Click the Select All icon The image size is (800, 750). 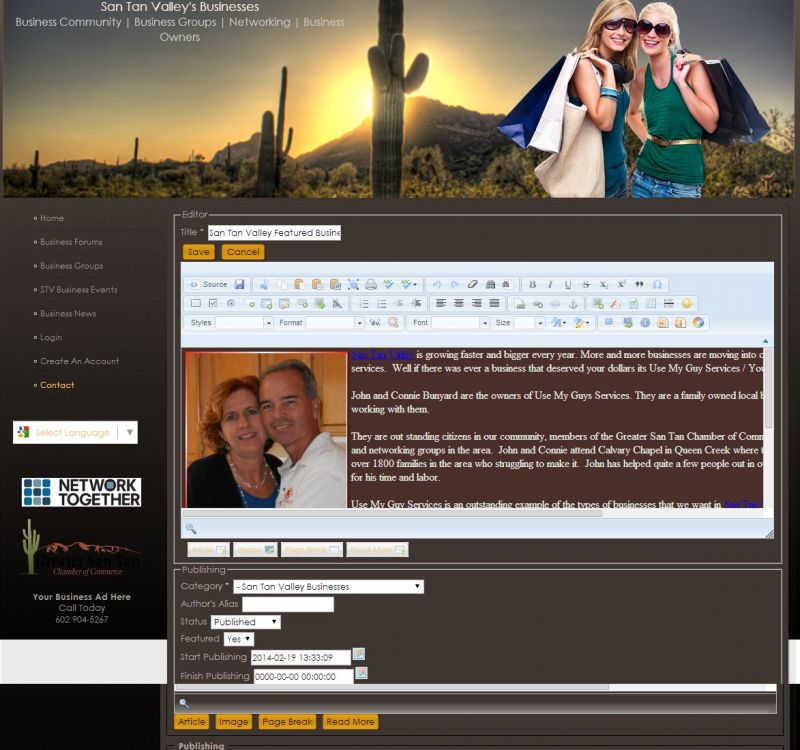click(x=353, y=285)
